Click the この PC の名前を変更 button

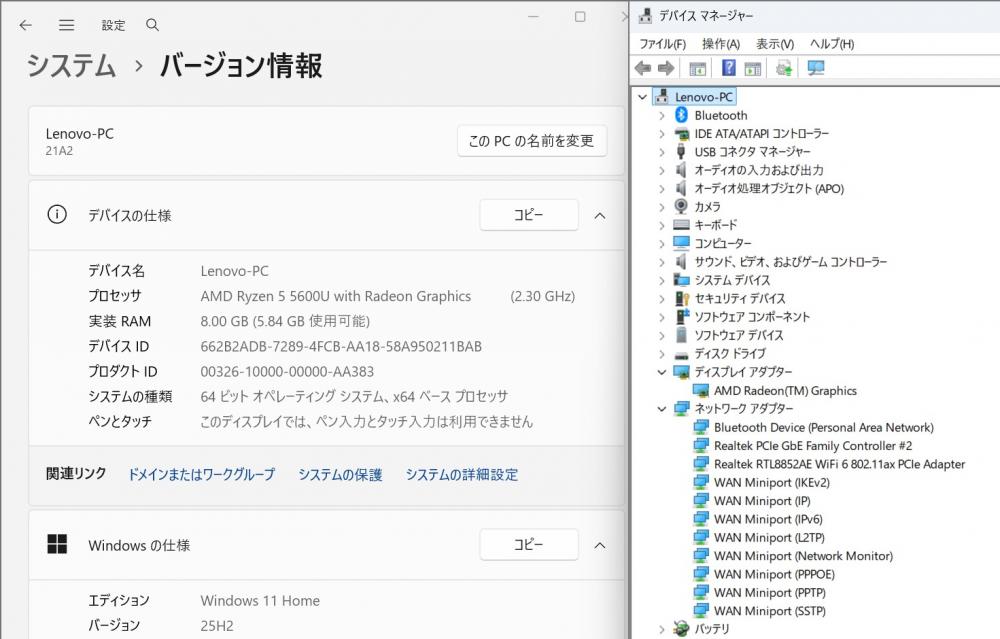point(532,141)
